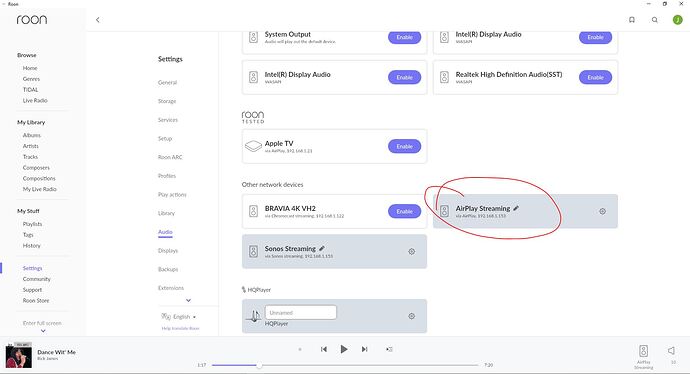Open volume speaker control in footer

pos(672,351)
